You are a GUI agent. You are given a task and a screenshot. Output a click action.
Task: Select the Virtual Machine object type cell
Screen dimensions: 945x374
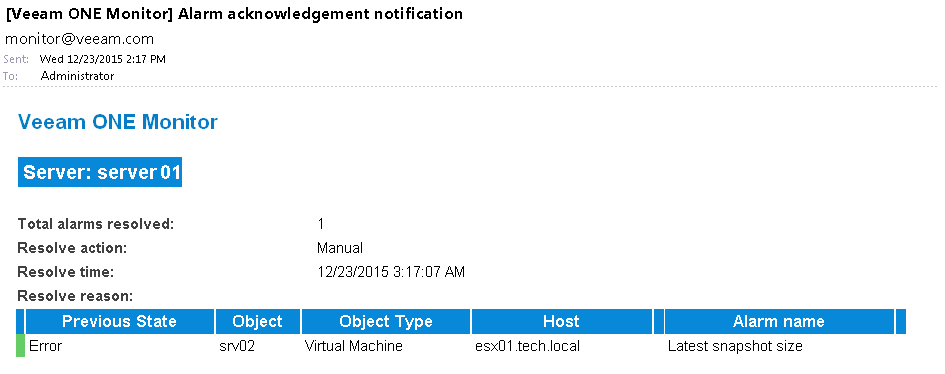tap(354, 346)
